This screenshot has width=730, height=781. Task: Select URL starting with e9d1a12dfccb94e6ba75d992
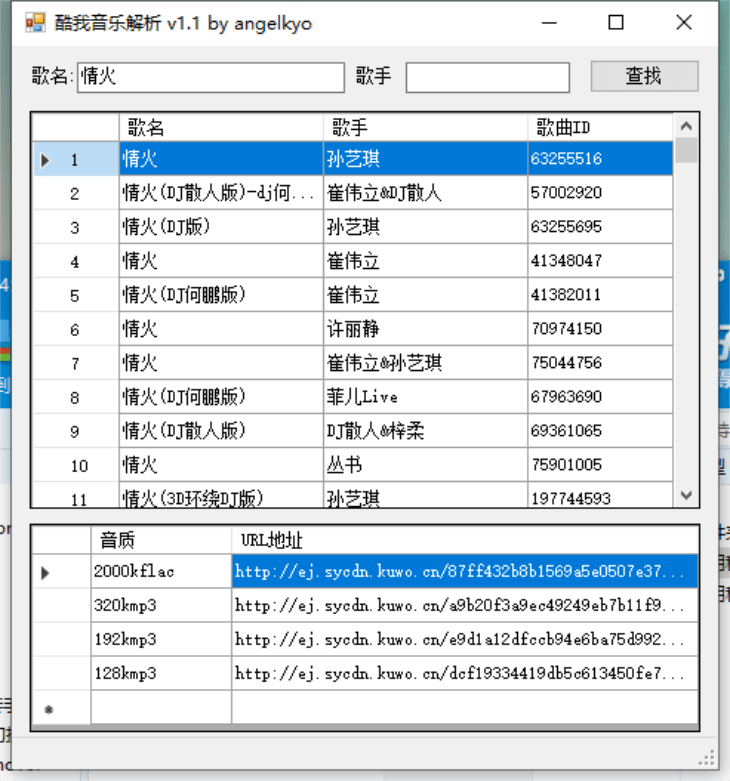click(465, 639)
